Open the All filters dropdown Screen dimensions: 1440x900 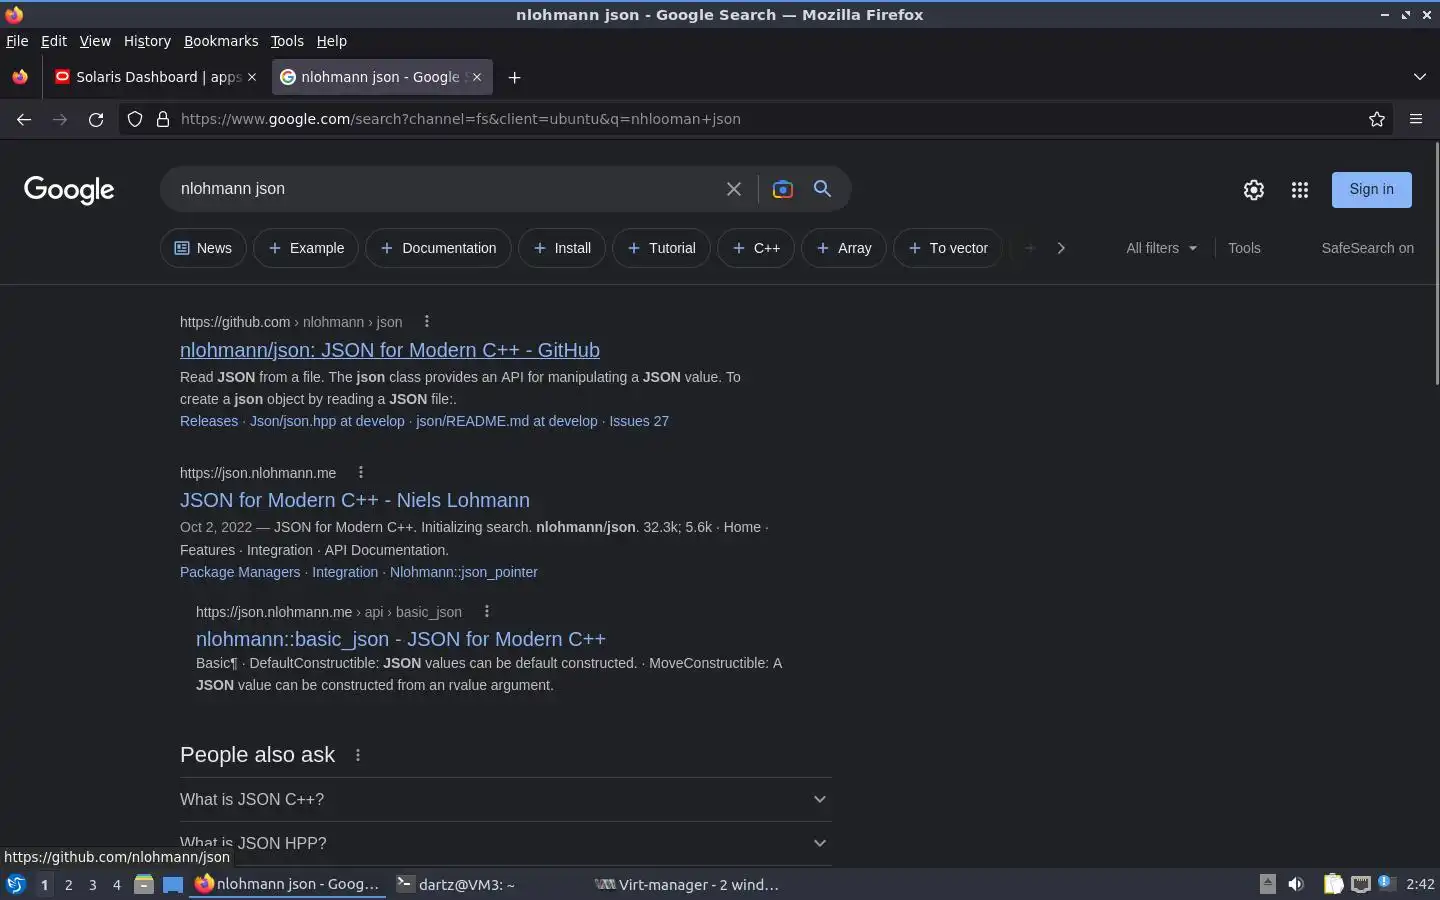[1162, 248]
